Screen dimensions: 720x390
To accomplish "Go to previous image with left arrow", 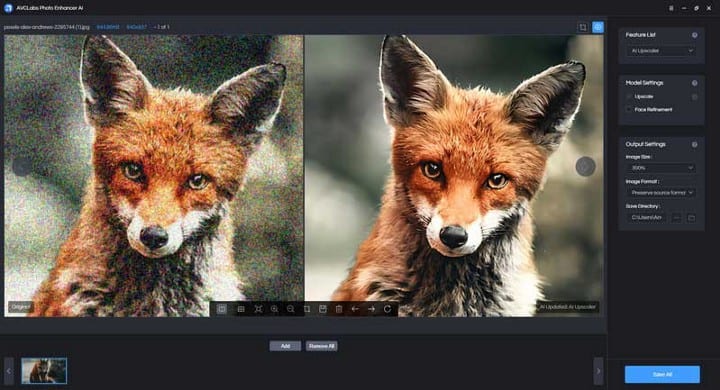I will pyautogui.click(x=355, y=309).
